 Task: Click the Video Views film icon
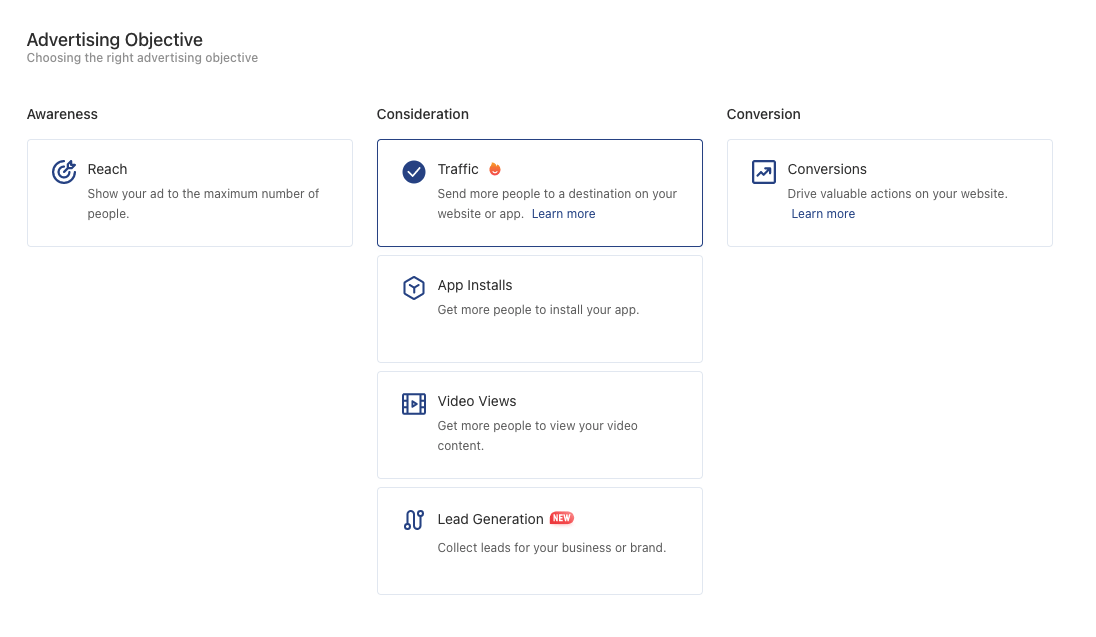414,403
